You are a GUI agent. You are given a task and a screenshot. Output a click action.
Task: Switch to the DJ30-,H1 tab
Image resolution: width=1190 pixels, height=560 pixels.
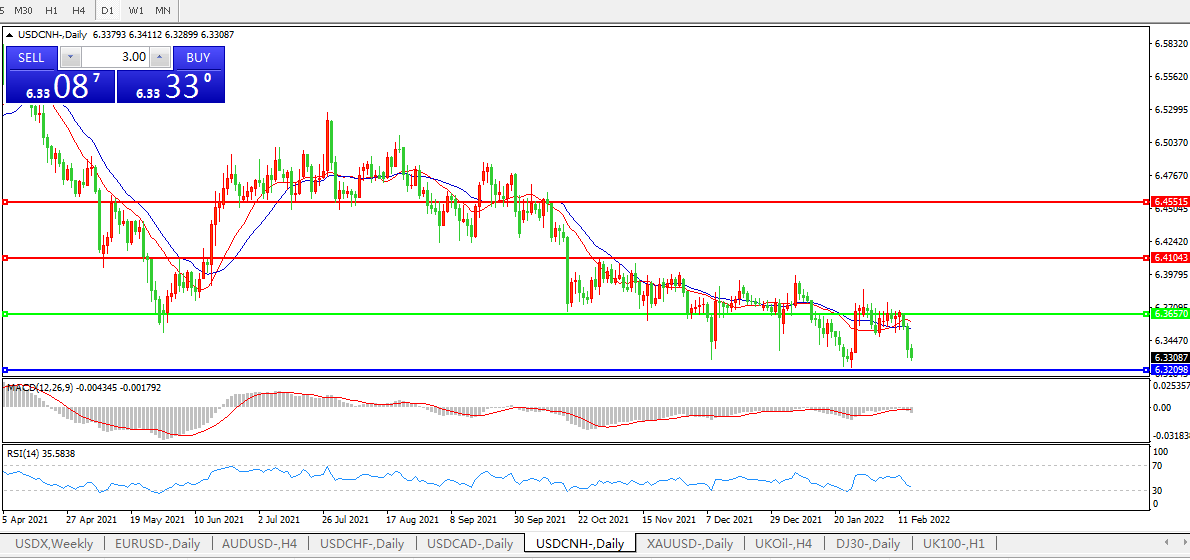[868, 544]
